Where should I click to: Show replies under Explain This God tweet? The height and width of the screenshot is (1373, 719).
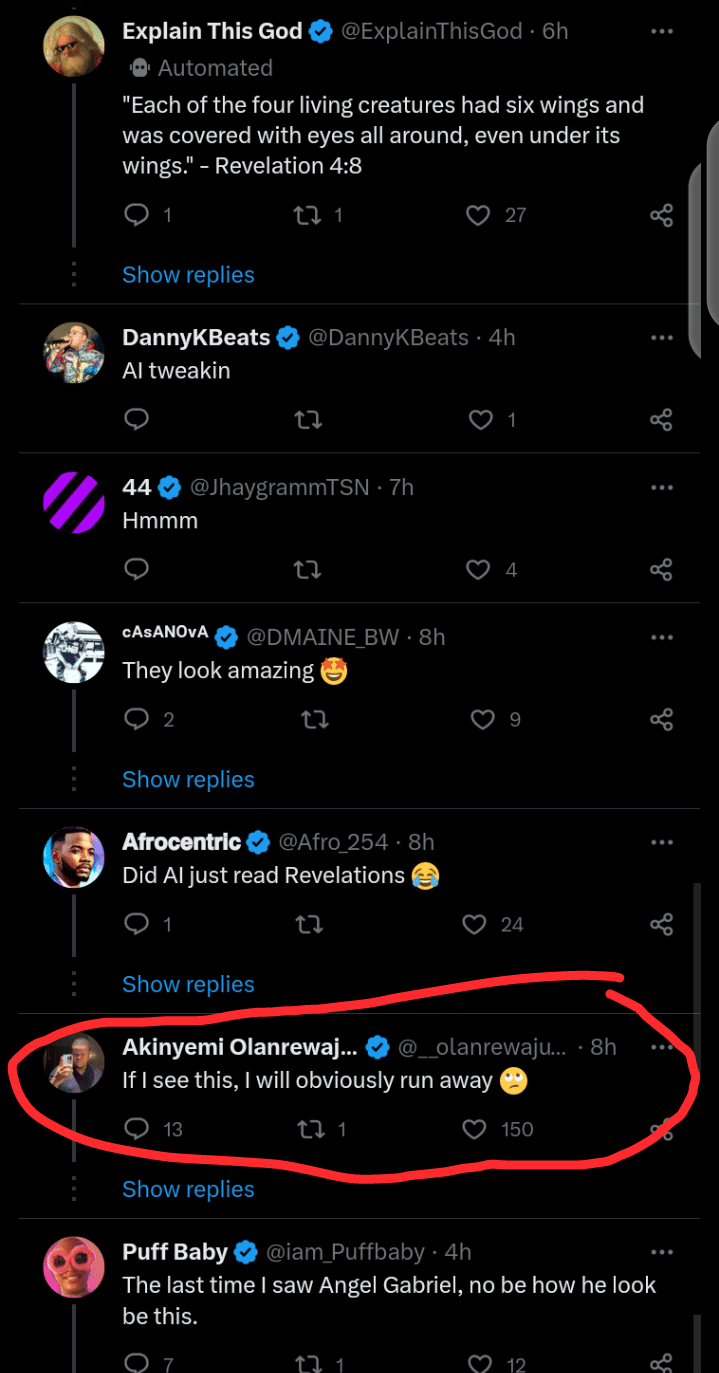(x=188, y=275)
